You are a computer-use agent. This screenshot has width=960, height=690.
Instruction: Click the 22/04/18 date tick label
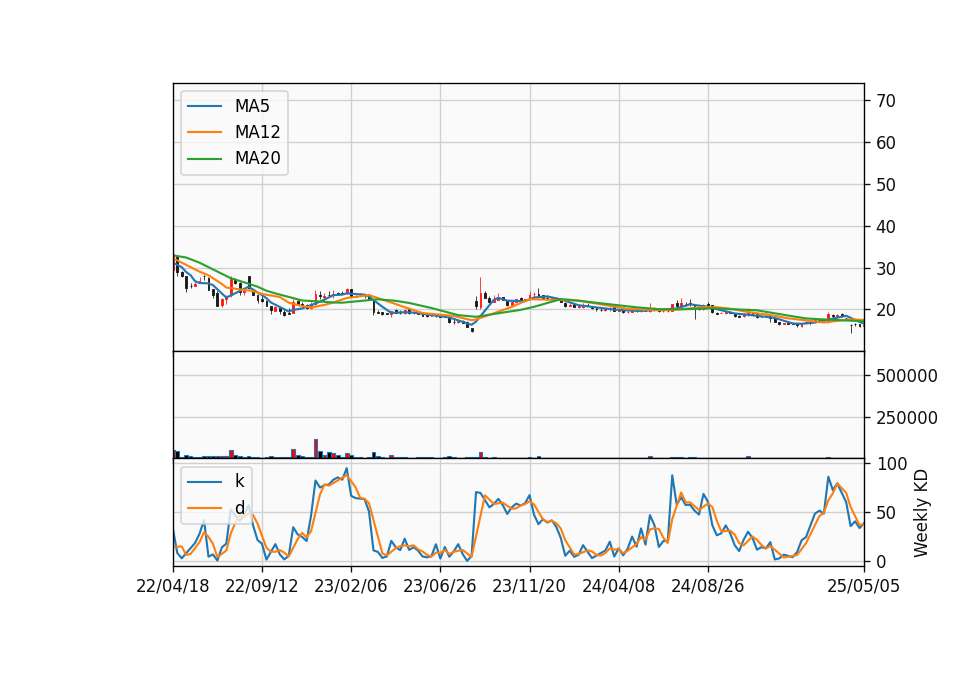(173, 586)
